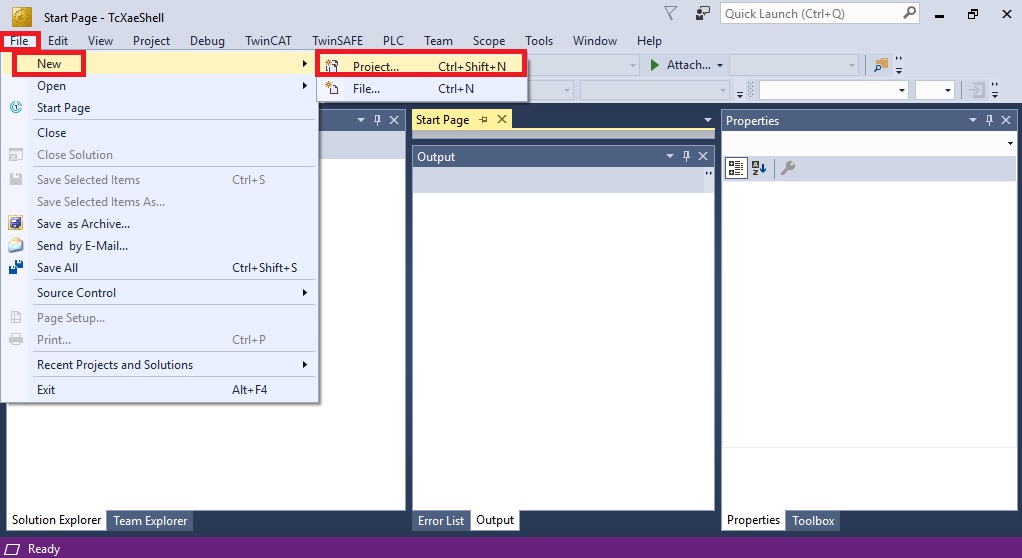Pin the Solution Explorer auto-hide icon

[x=377, y=120]
